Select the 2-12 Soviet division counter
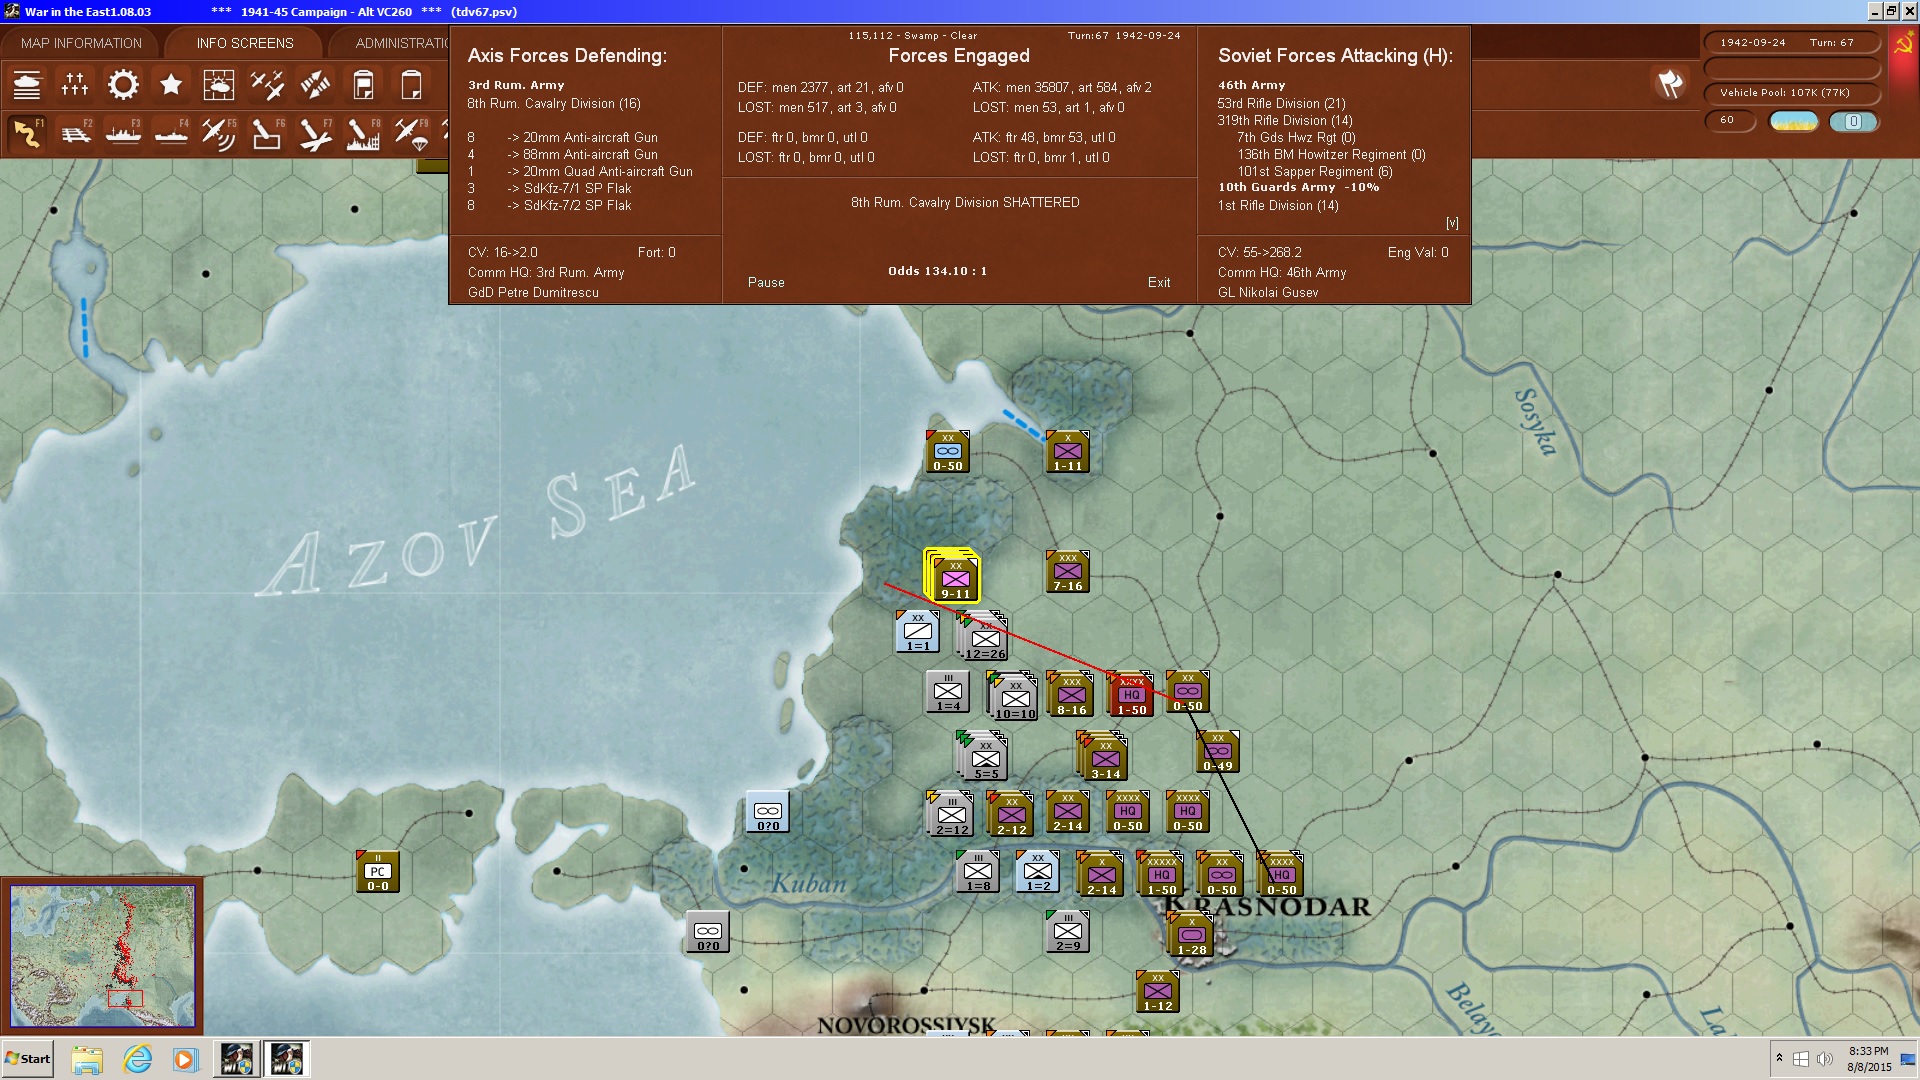Image resolution: width=1920 pixels, height=1080 pixels. [1010, 815]
